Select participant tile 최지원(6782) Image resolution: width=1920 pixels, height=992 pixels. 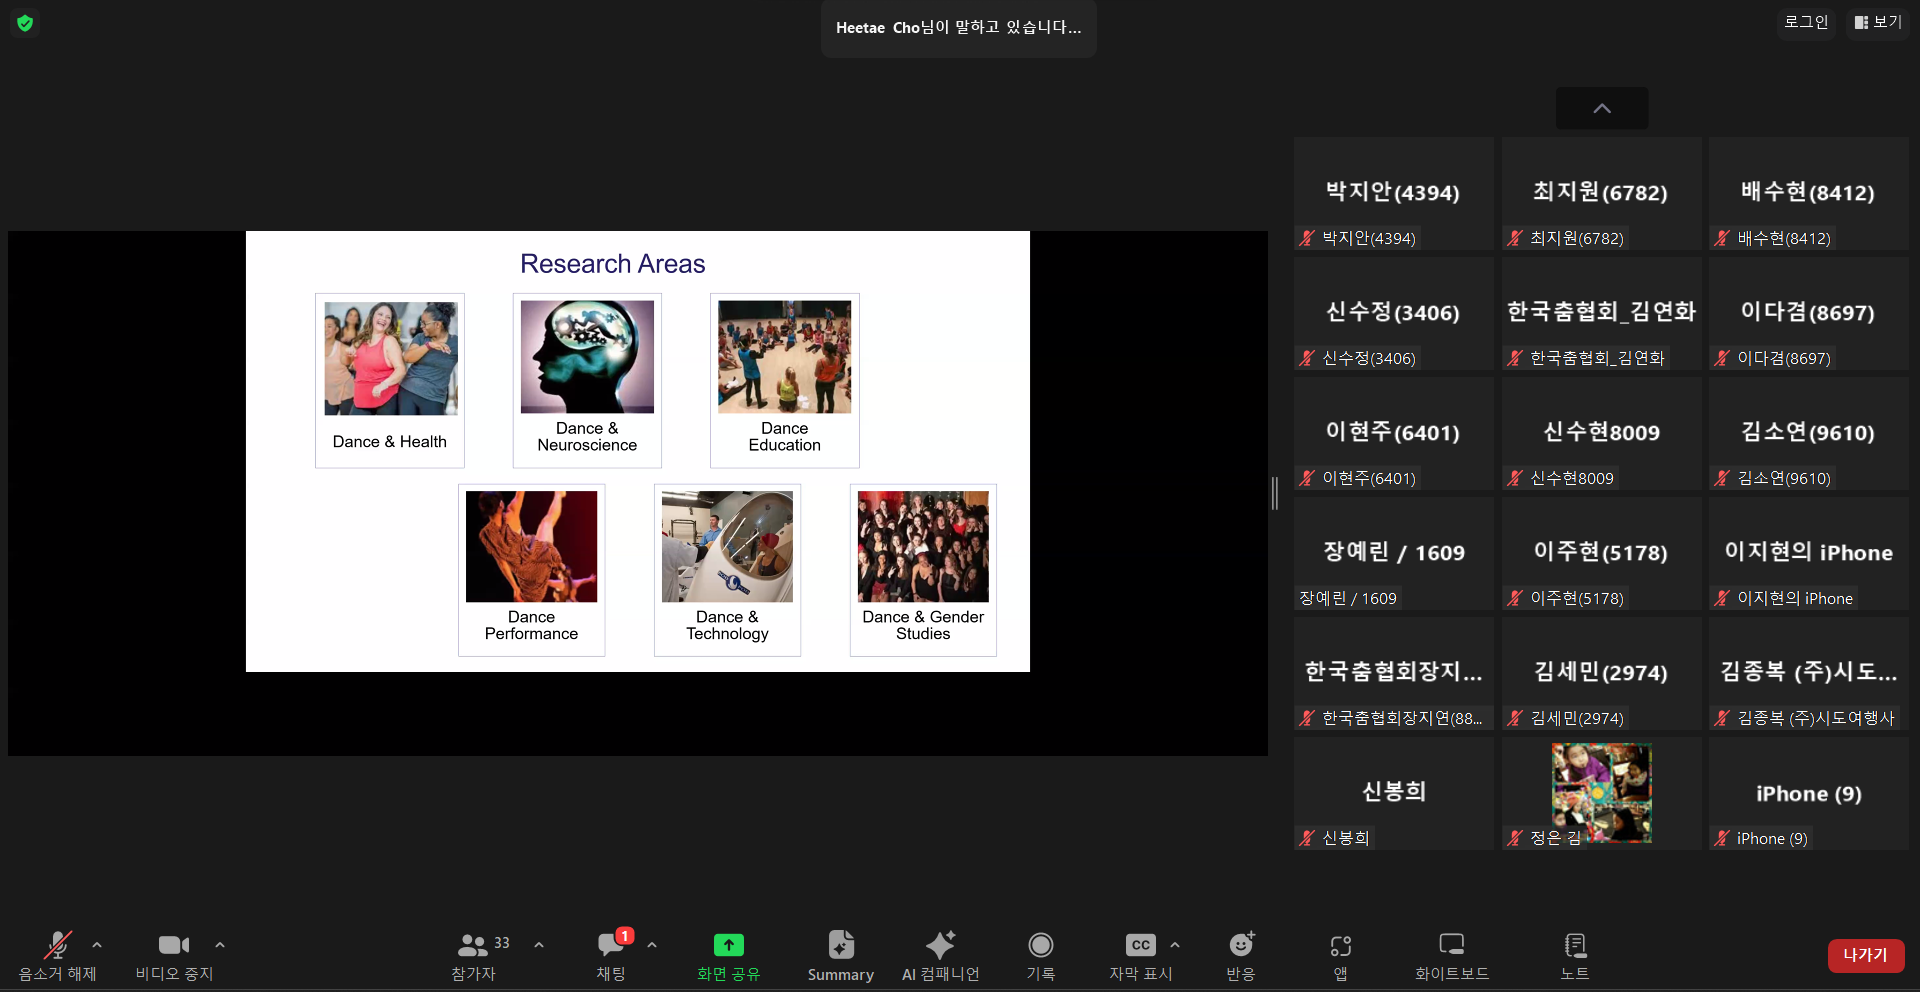(1602, 193)
